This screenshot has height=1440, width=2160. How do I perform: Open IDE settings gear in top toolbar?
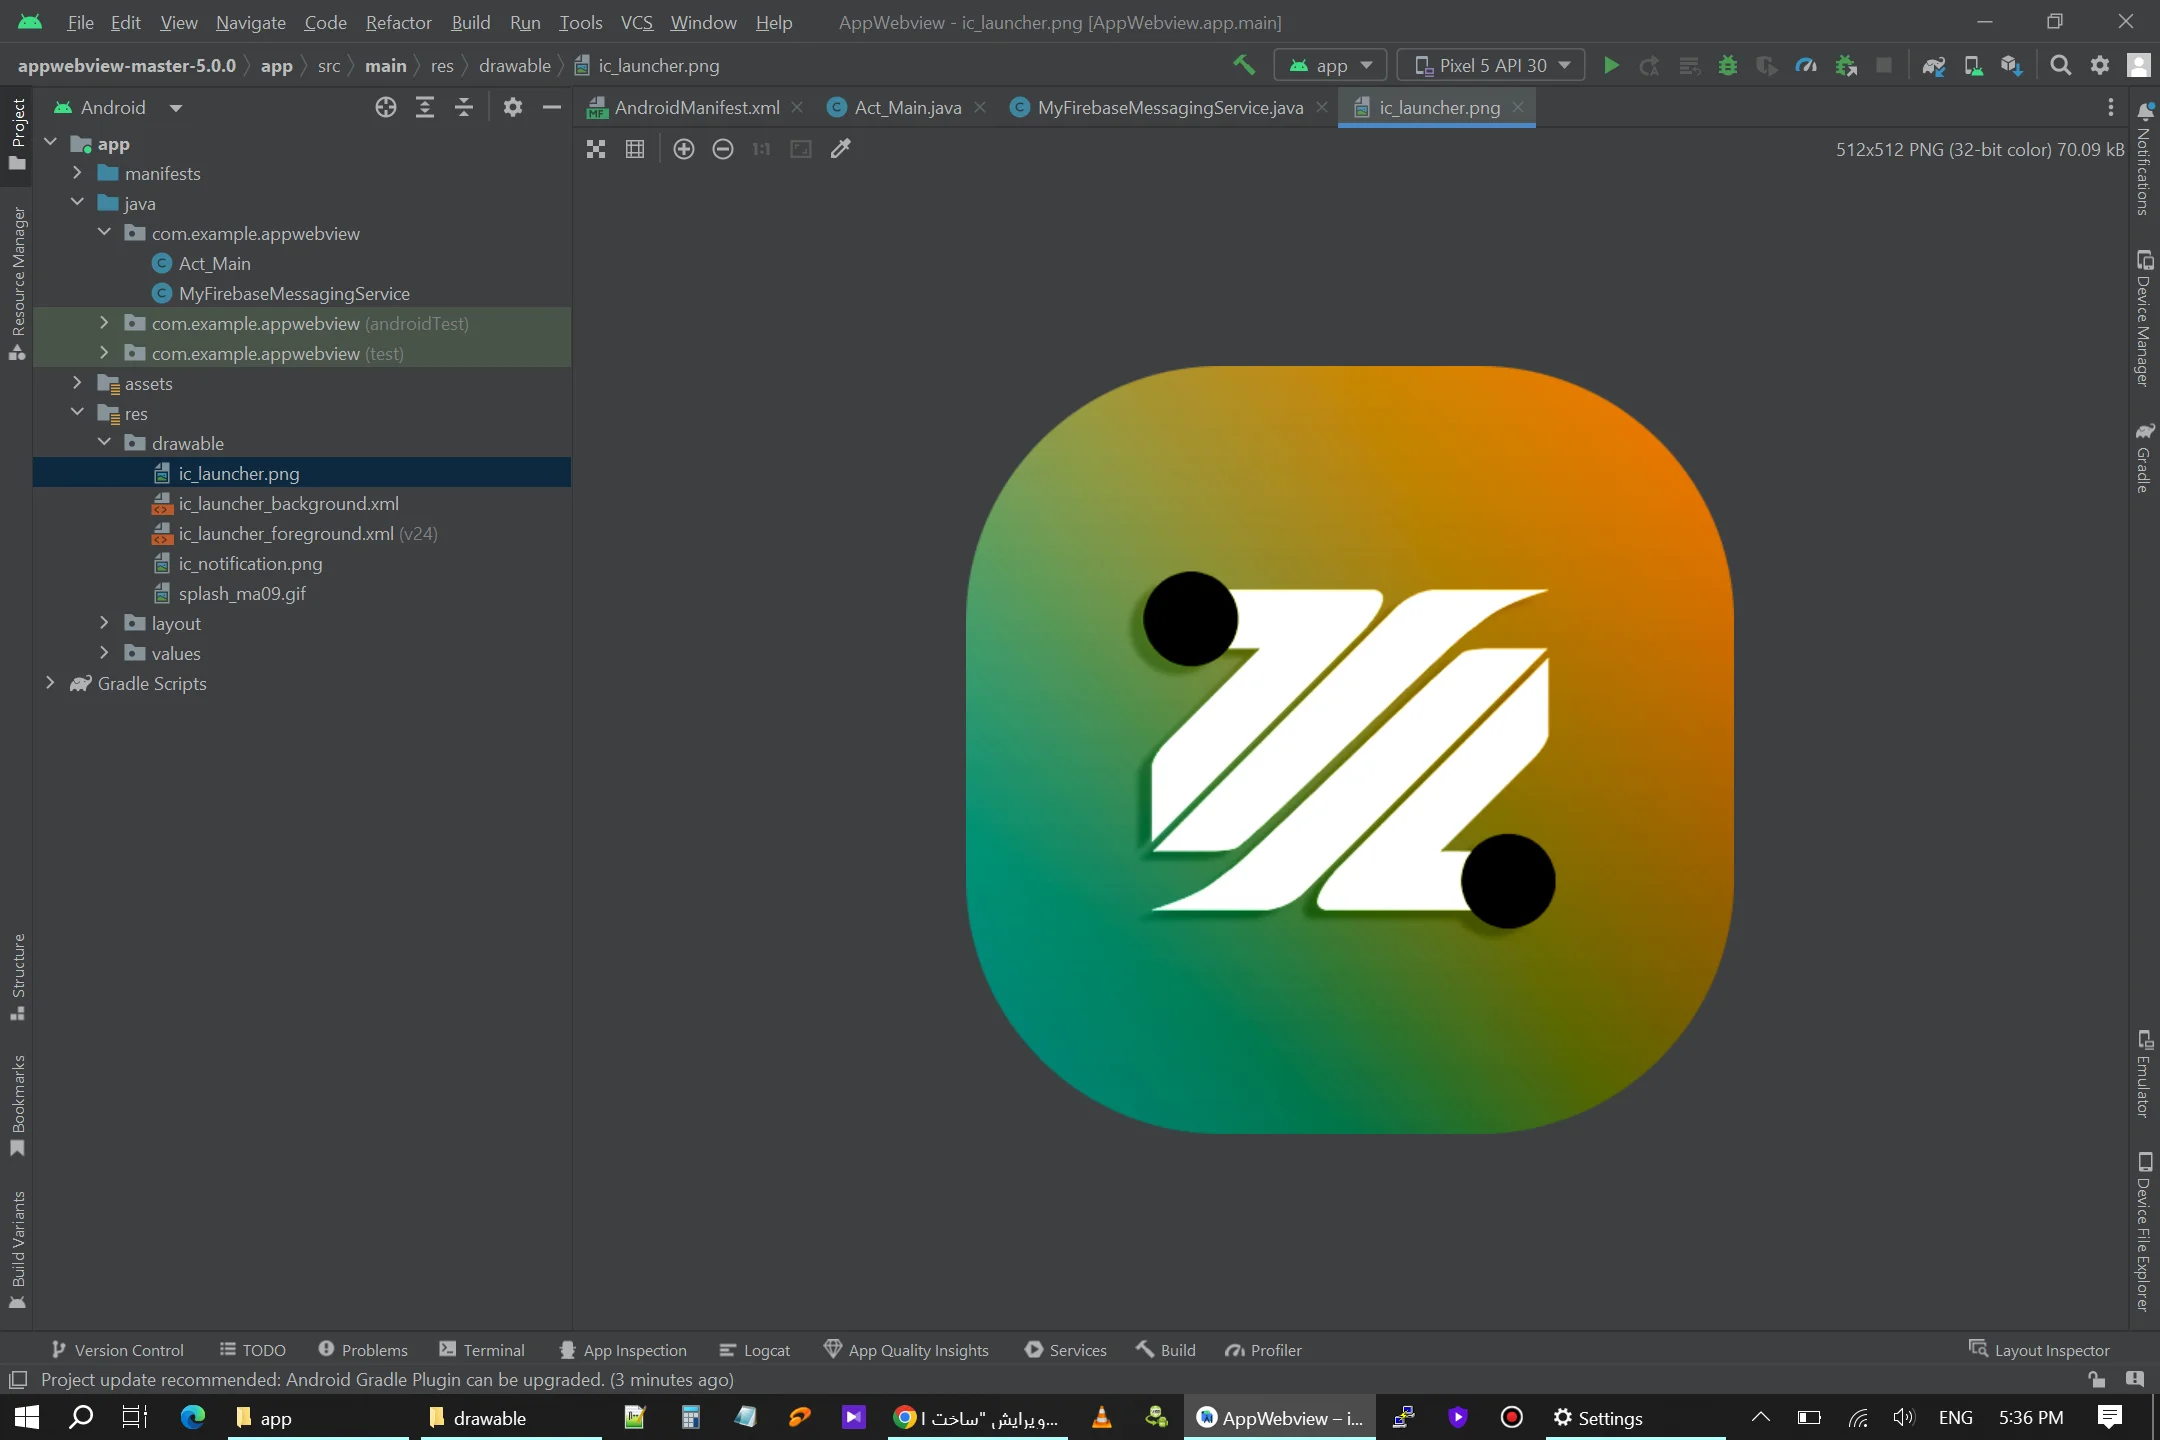click(2100, 65)
